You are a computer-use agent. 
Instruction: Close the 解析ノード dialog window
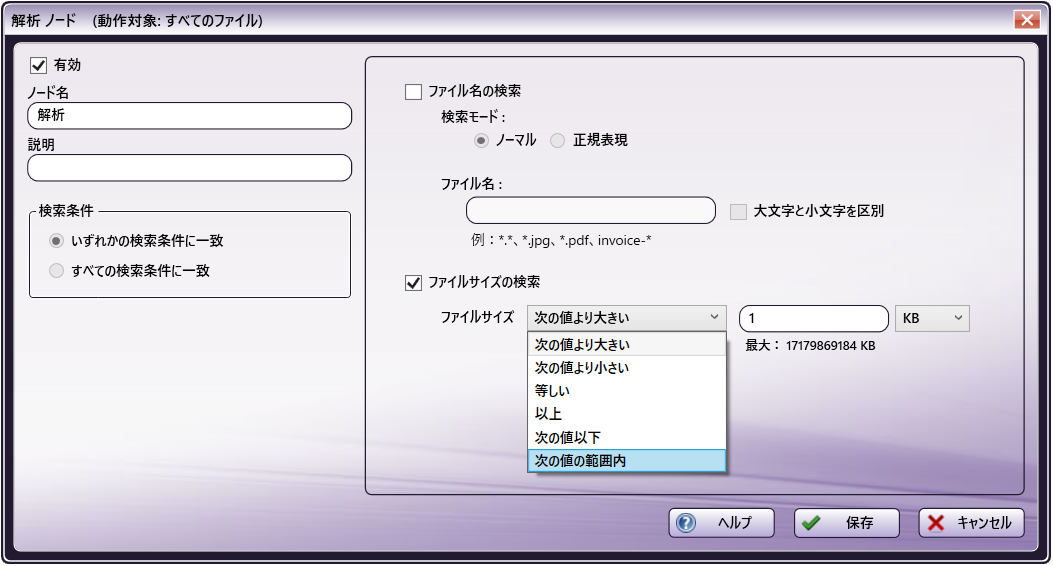1027,20
